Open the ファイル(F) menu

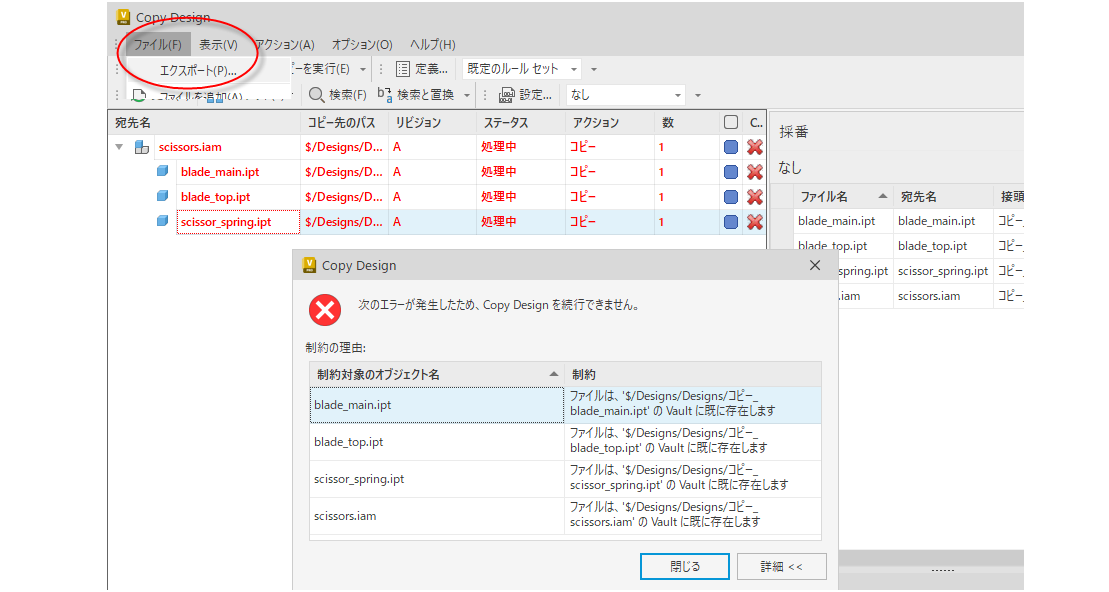158,45
